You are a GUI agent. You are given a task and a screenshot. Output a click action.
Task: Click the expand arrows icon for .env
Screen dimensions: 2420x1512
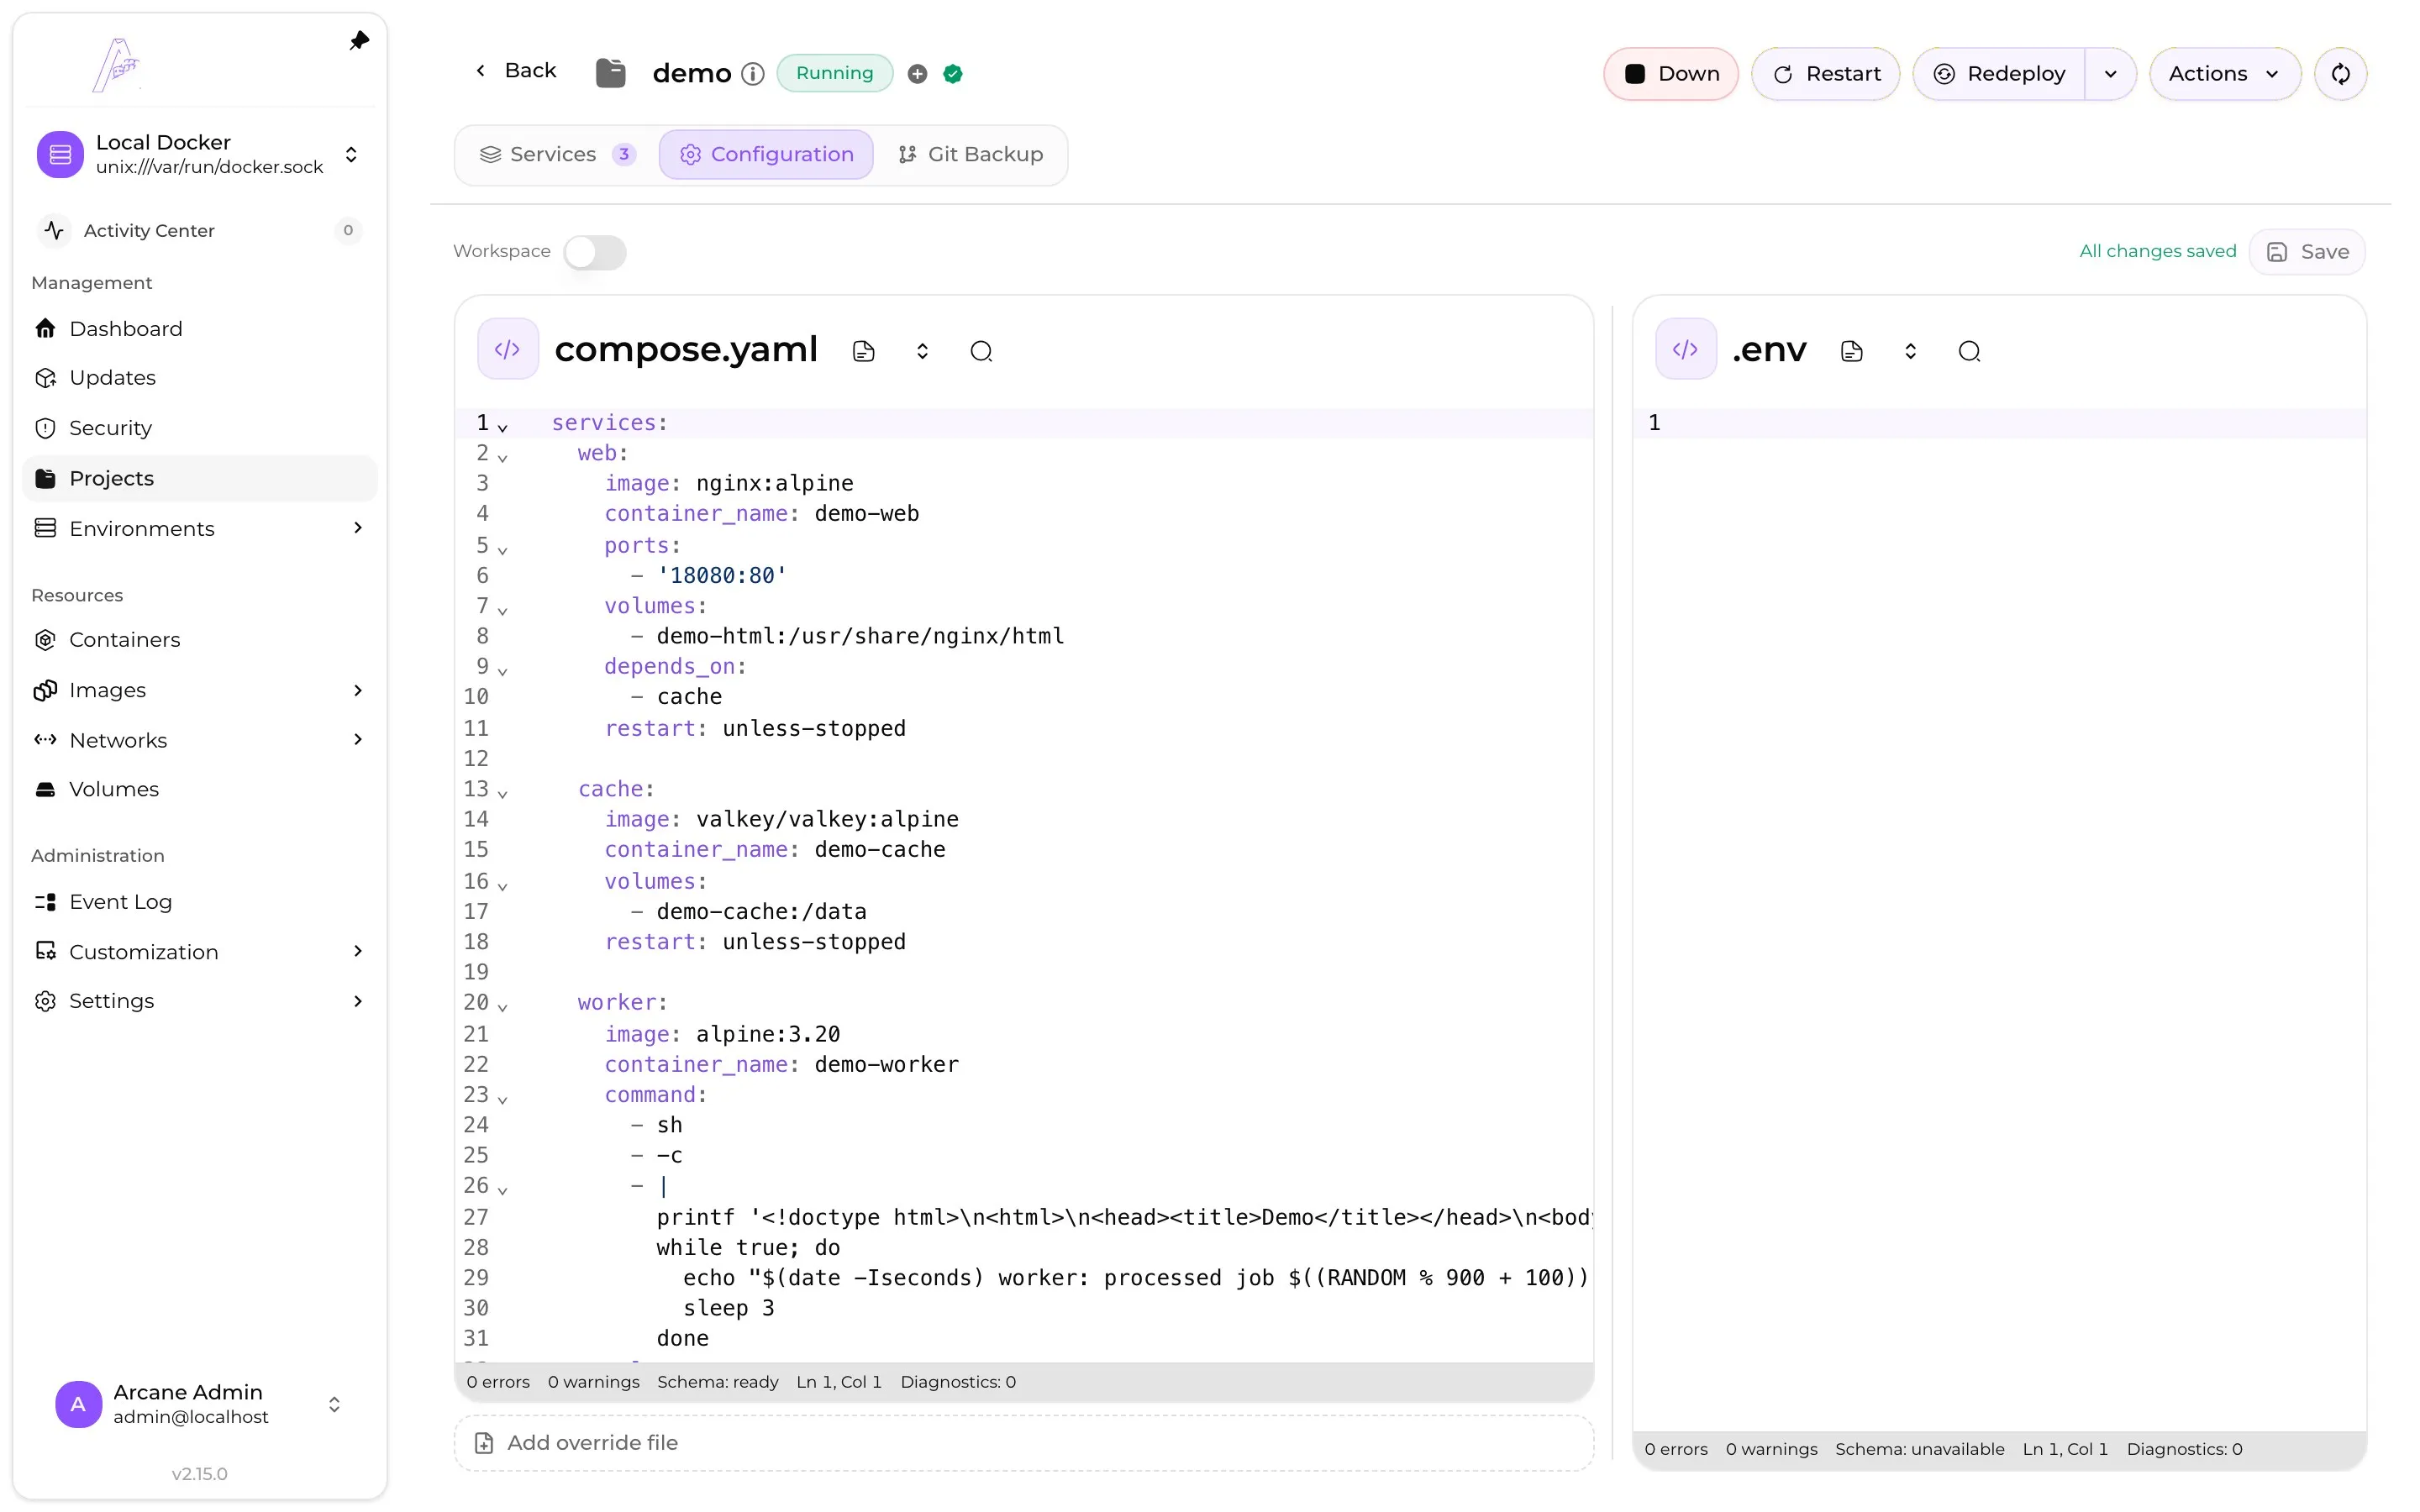(x=1910, y=351)
